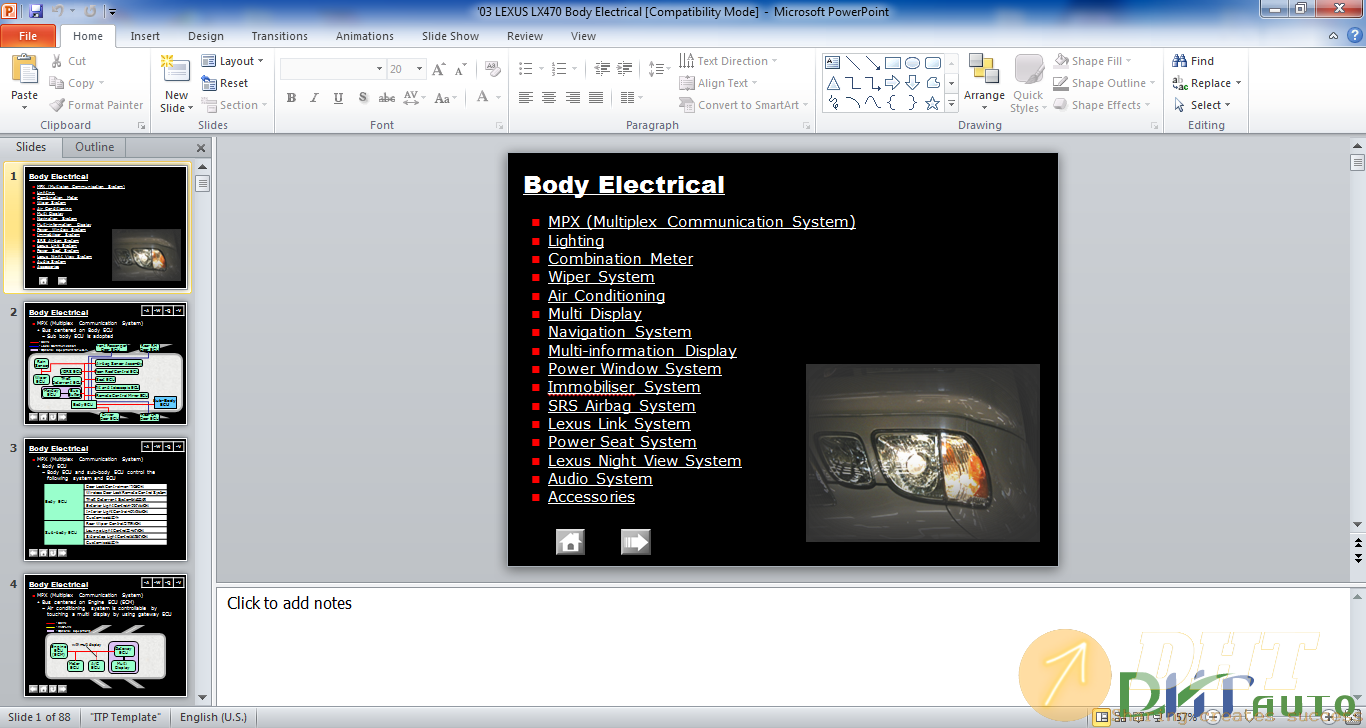Click the home action button on slide
This screenshot has height=728, width=1366.
[570, 542]
